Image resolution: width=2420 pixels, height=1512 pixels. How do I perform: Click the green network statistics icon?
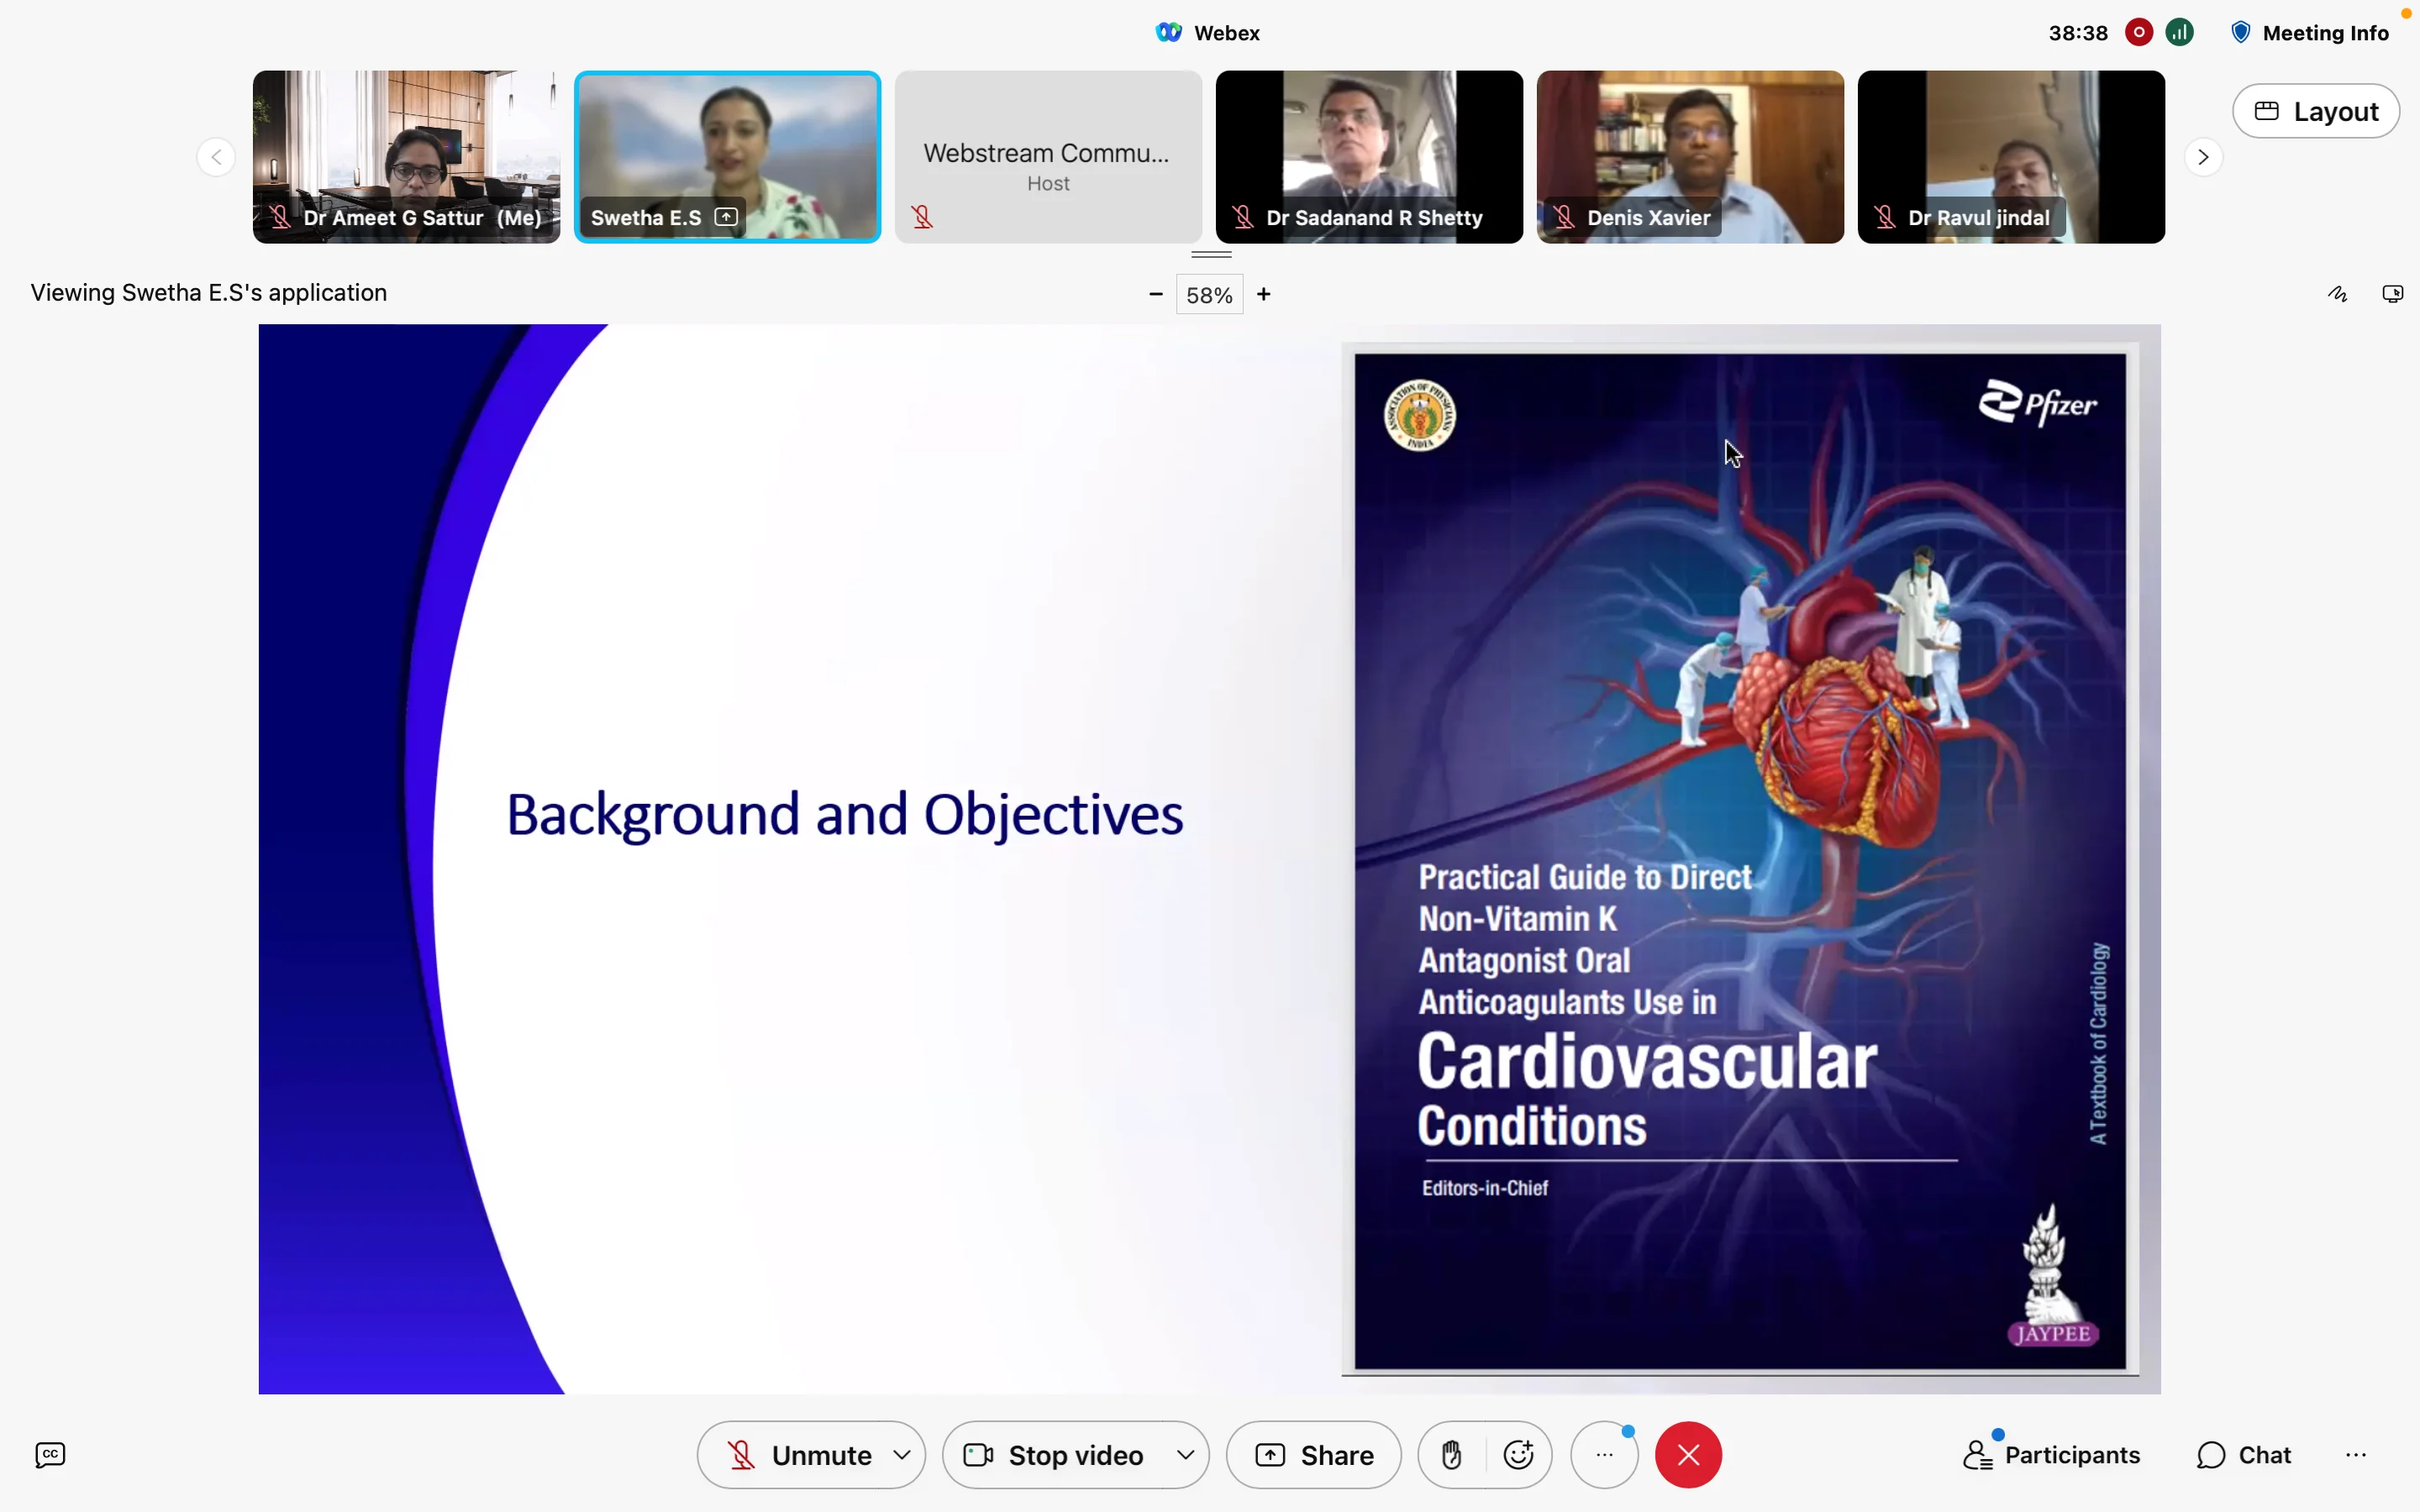pos(2180,33)
